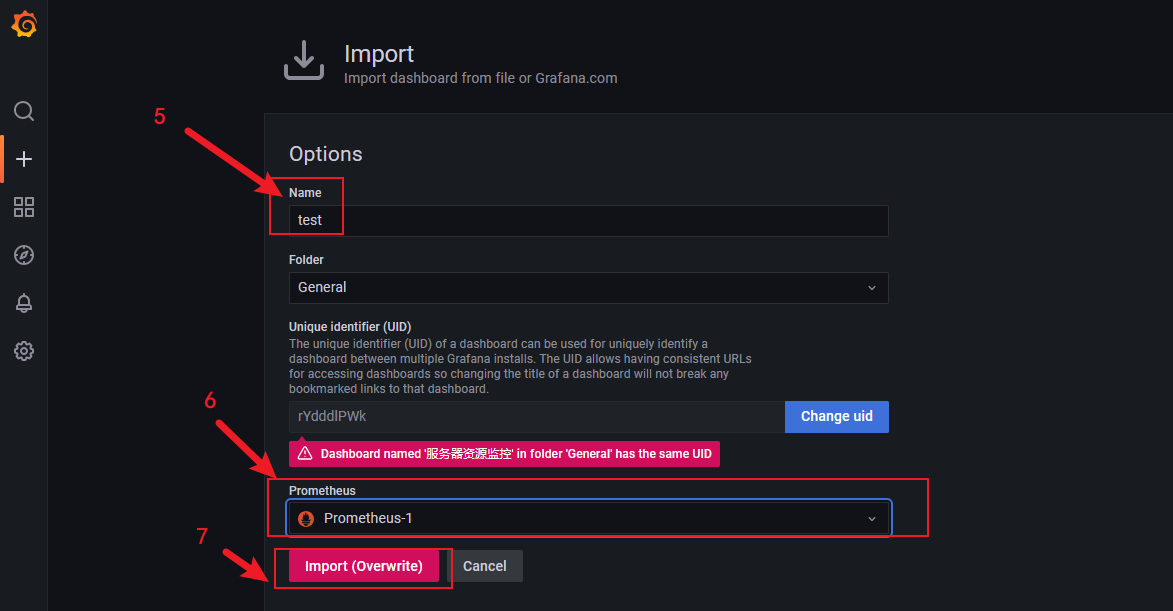Expand Prometheus selector via chevron arrow

click(x=871, y=518)
